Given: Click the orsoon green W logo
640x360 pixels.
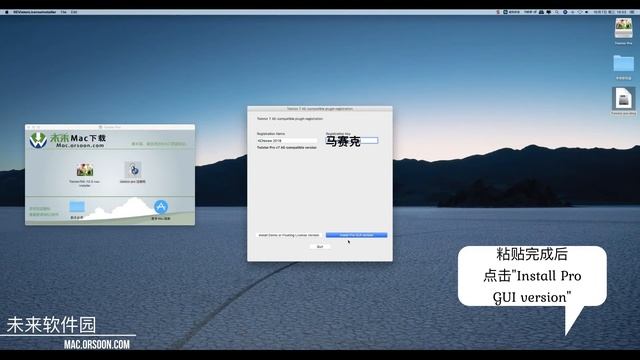Looking at the screenshot, I should coord(38,140).
